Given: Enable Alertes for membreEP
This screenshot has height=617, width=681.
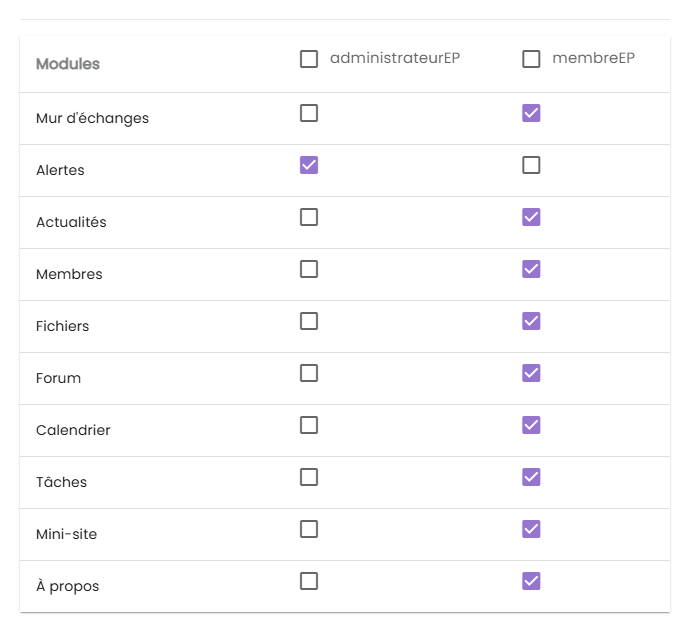Looking at the screenshot, I should pos(531,165).
